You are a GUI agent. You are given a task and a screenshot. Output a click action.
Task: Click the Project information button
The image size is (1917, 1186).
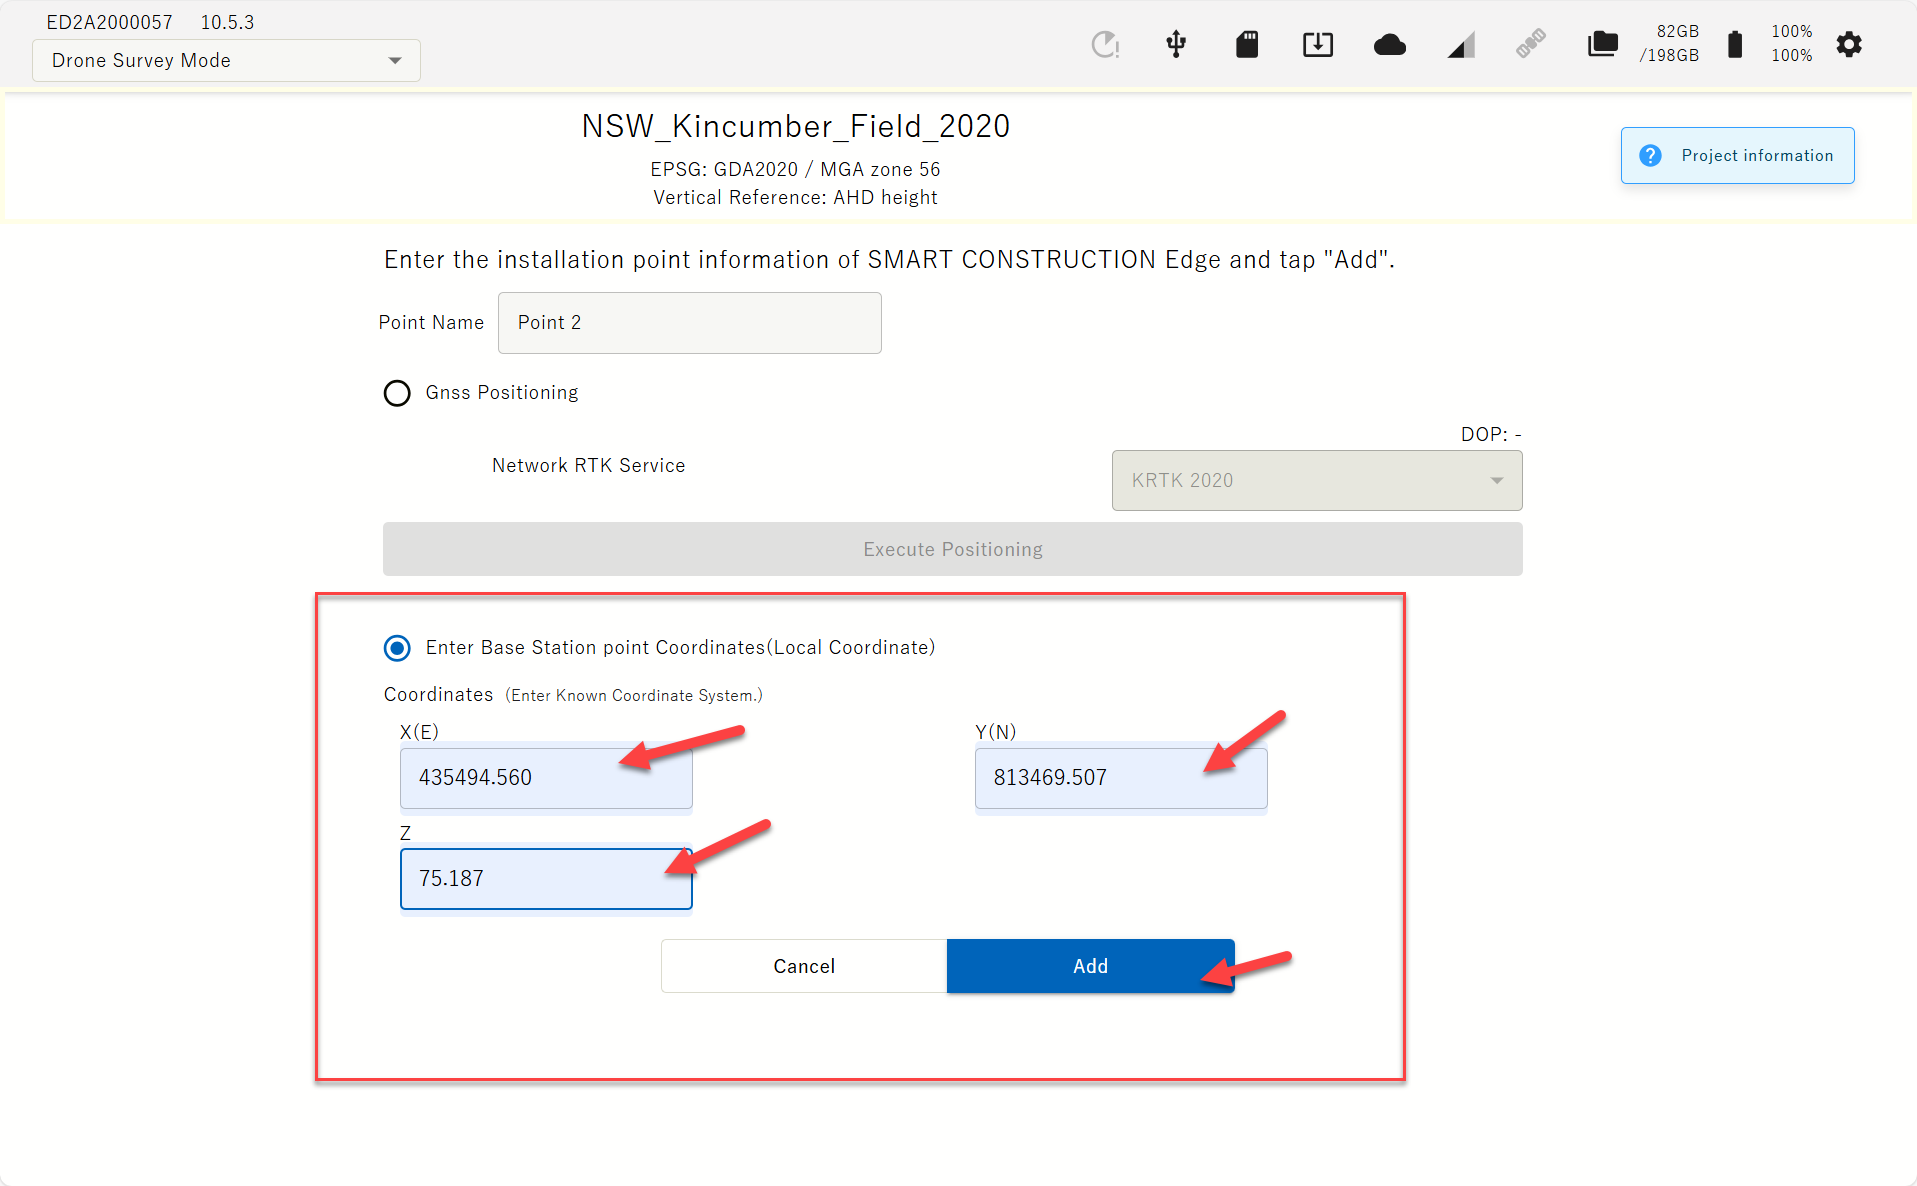pos(1737,155)
